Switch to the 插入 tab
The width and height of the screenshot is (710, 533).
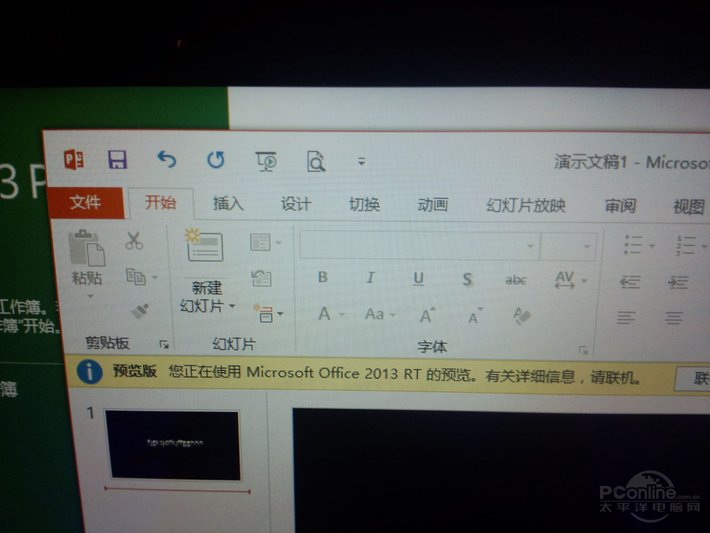229,203
